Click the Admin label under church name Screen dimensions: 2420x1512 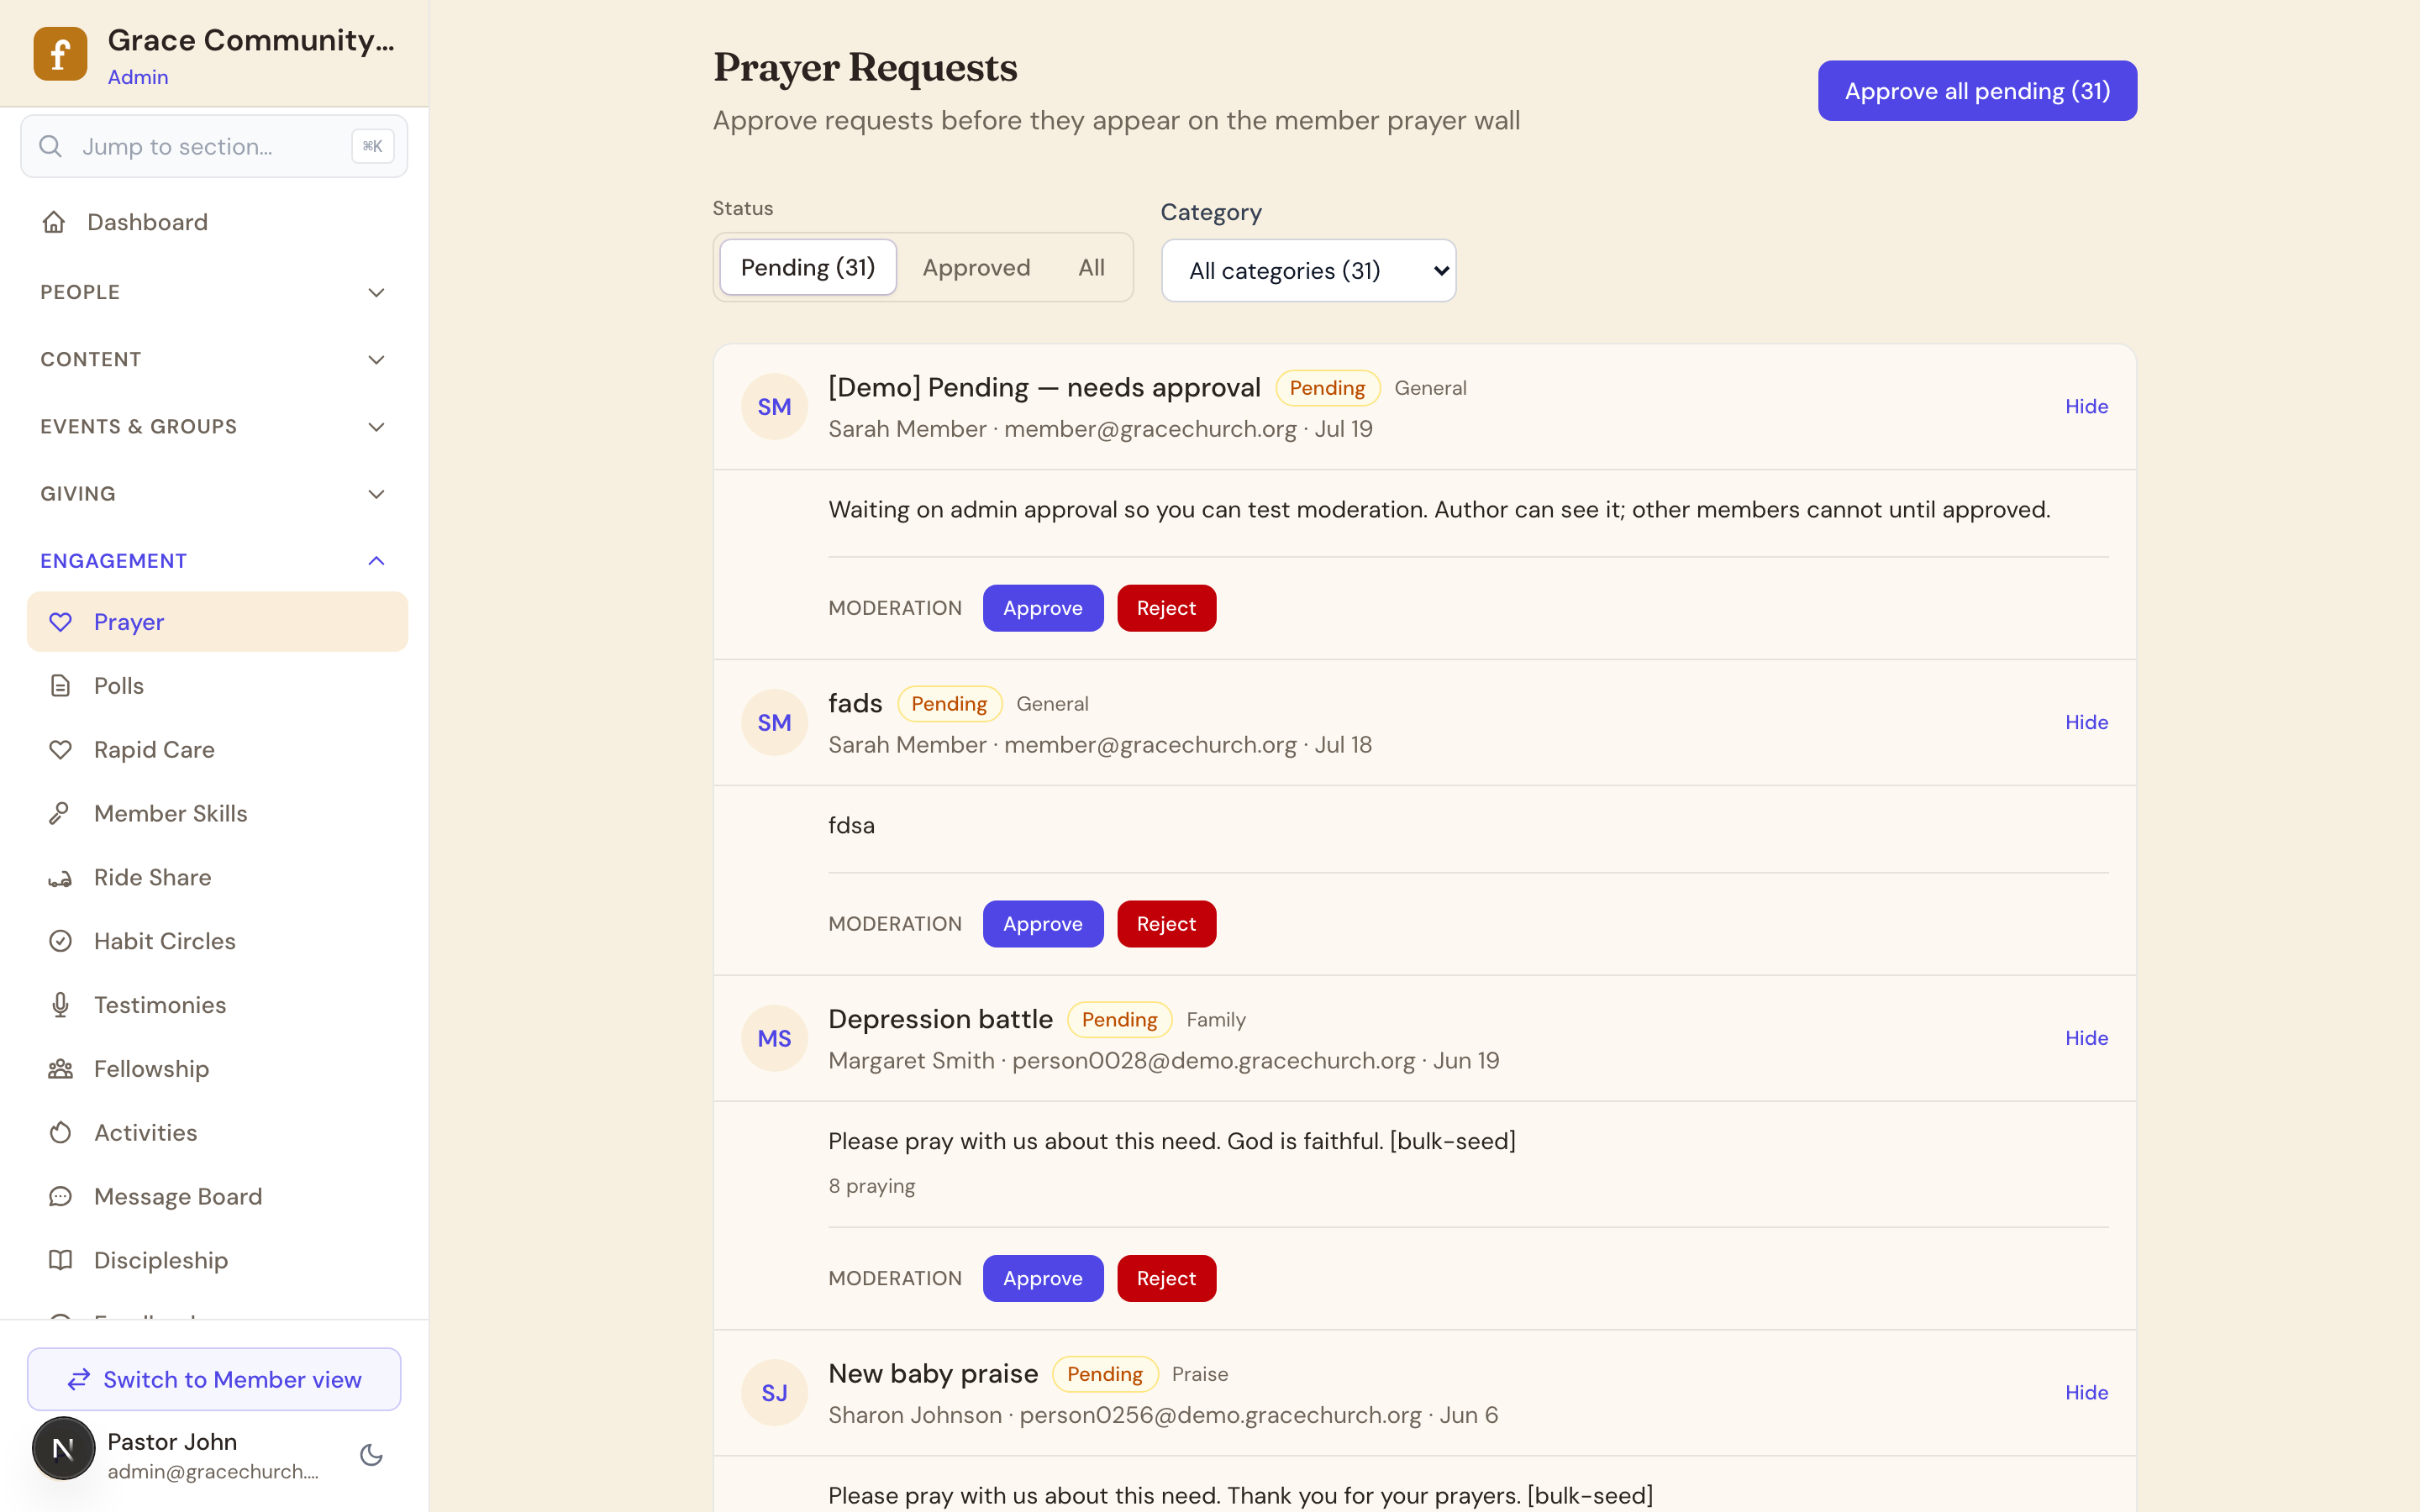[x=138, y=77]
